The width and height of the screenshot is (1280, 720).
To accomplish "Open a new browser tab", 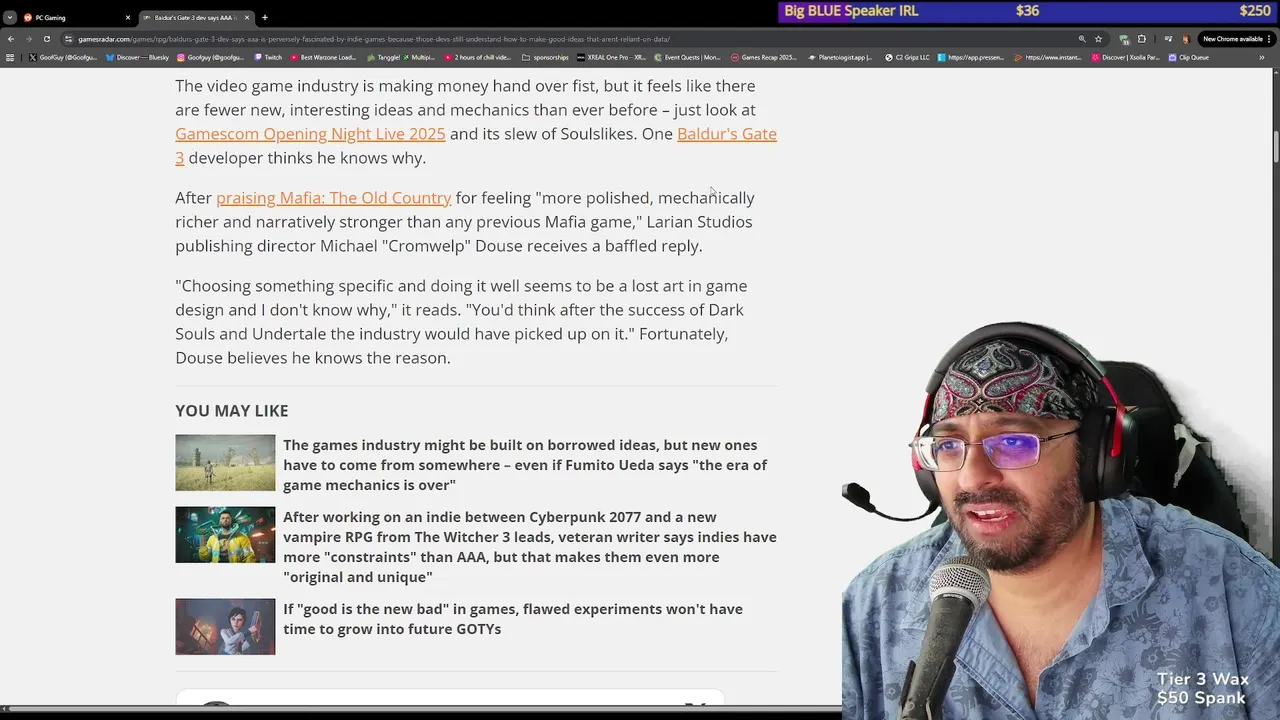I will [x=264, y=17].
